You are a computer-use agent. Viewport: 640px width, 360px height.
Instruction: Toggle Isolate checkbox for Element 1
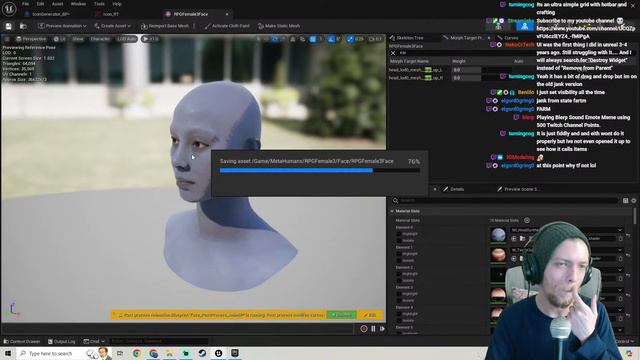pos(399,260)
